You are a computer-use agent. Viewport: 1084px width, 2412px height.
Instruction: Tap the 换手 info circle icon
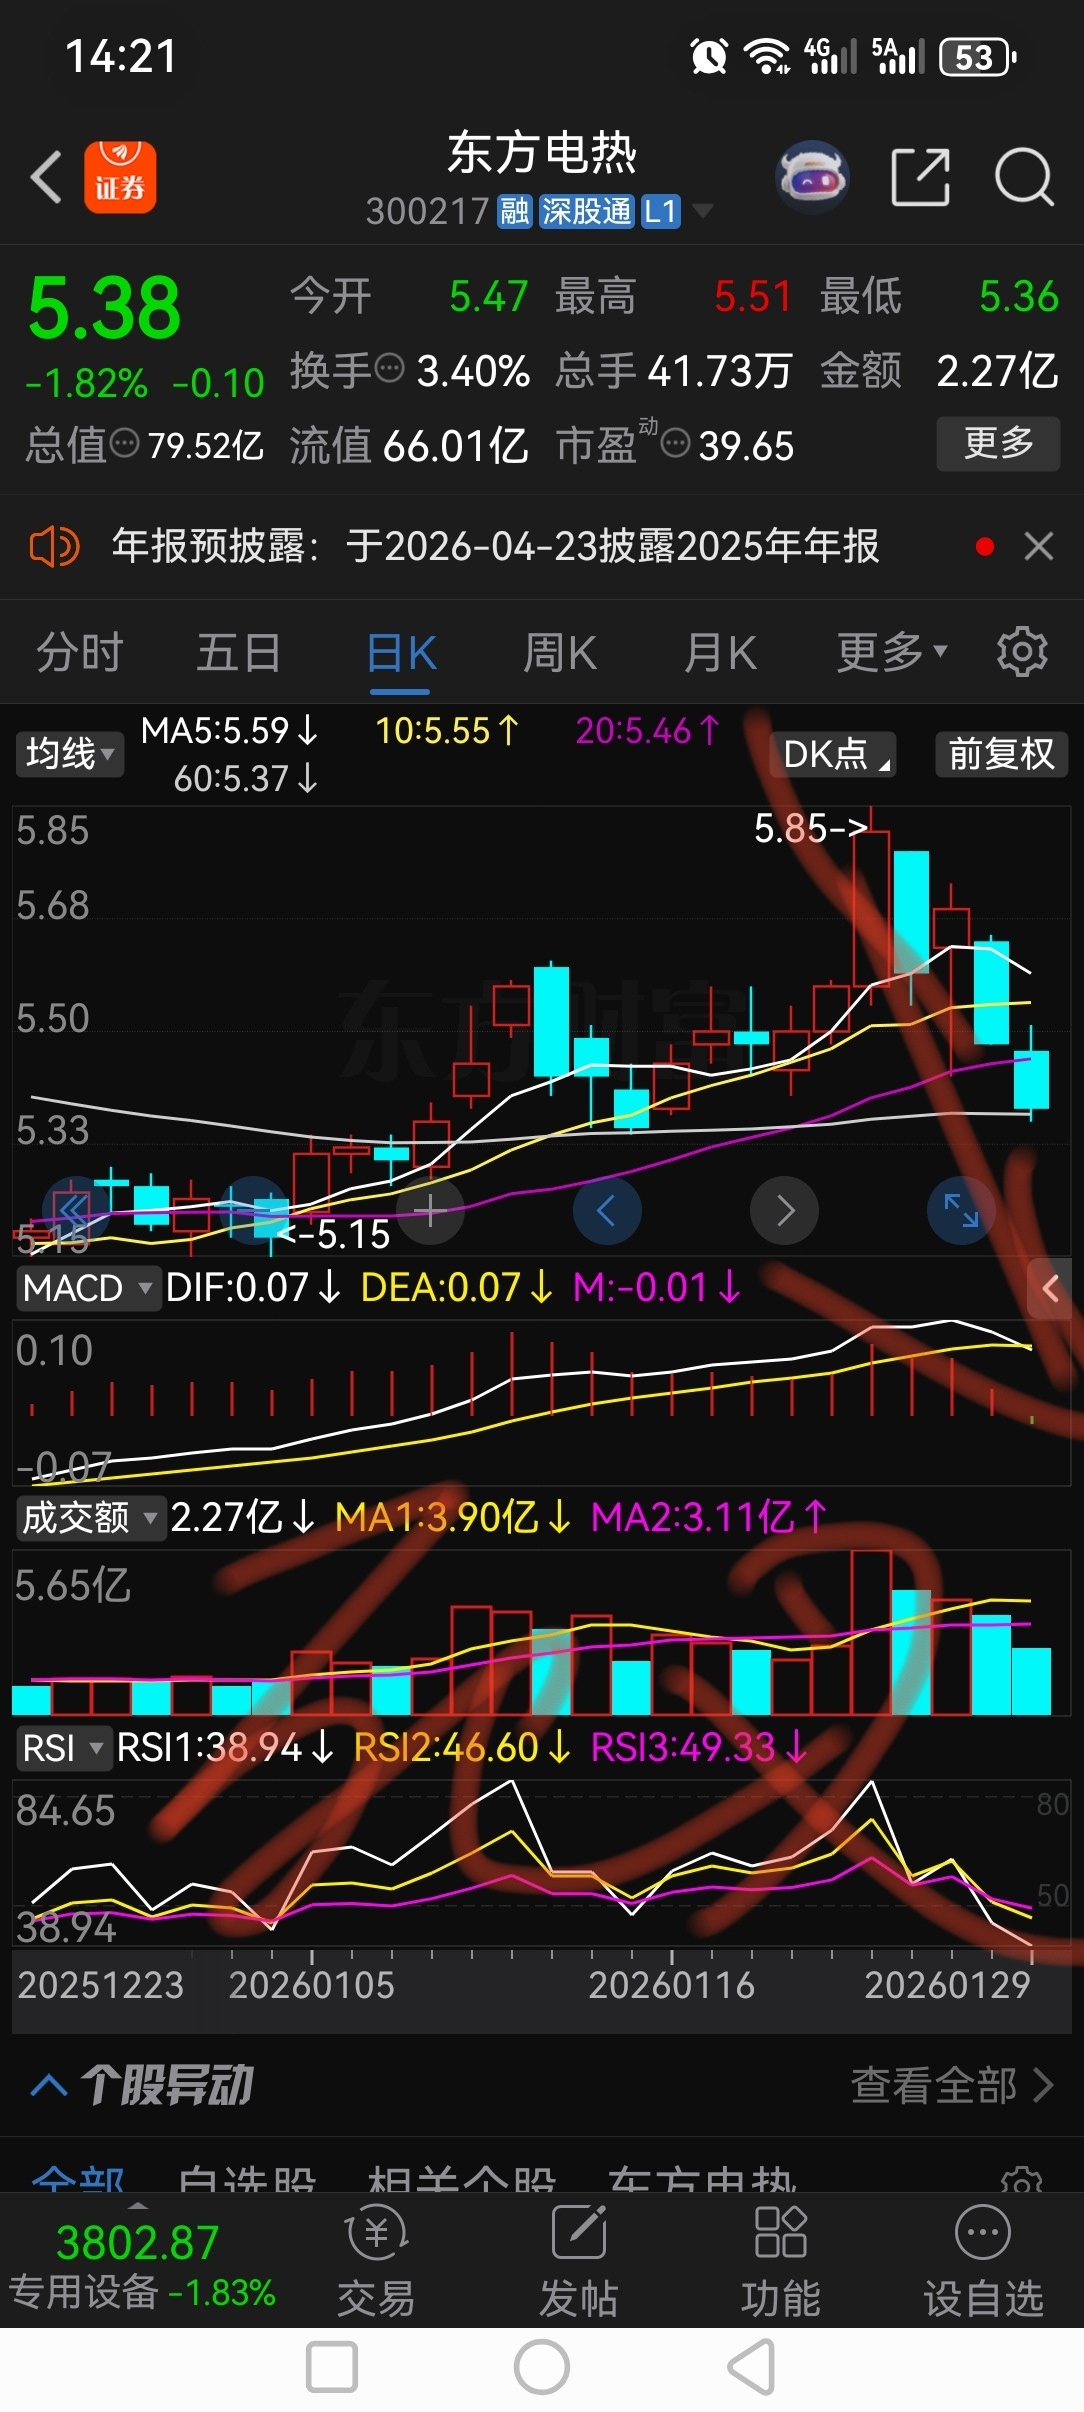(390, 368)
